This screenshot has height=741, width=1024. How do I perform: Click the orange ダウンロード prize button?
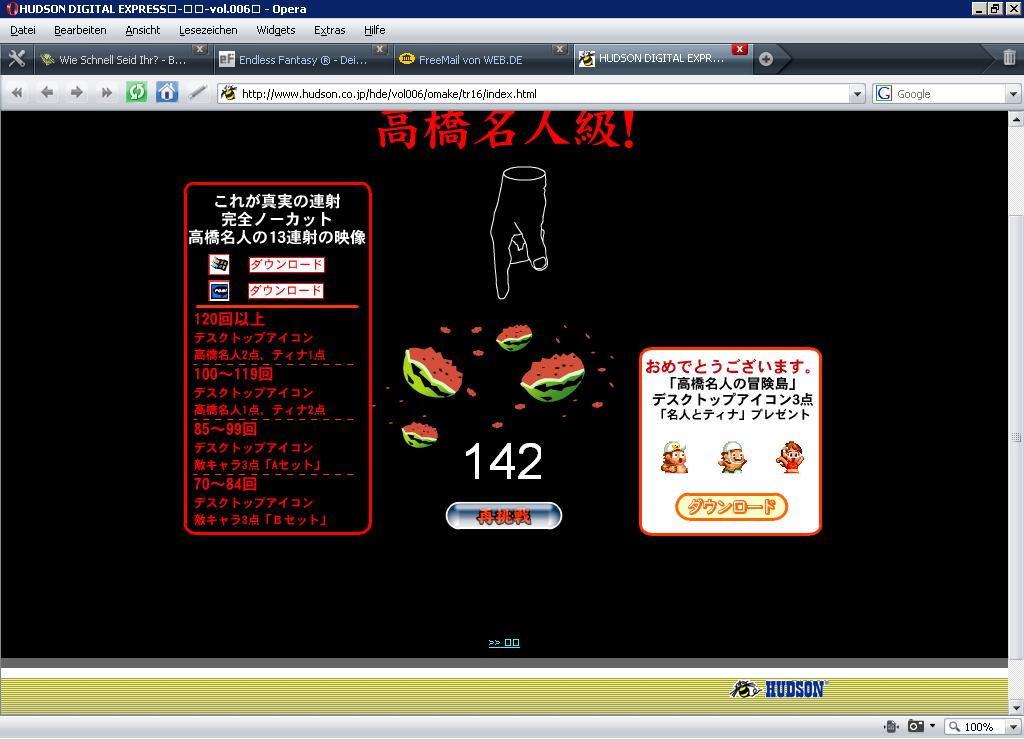pyautogui.click(x=731, y=507)
